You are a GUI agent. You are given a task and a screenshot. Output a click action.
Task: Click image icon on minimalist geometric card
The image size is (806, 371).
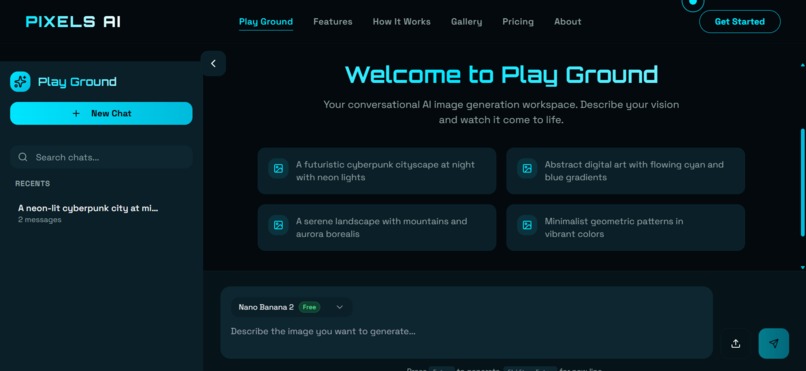(527, 225)
